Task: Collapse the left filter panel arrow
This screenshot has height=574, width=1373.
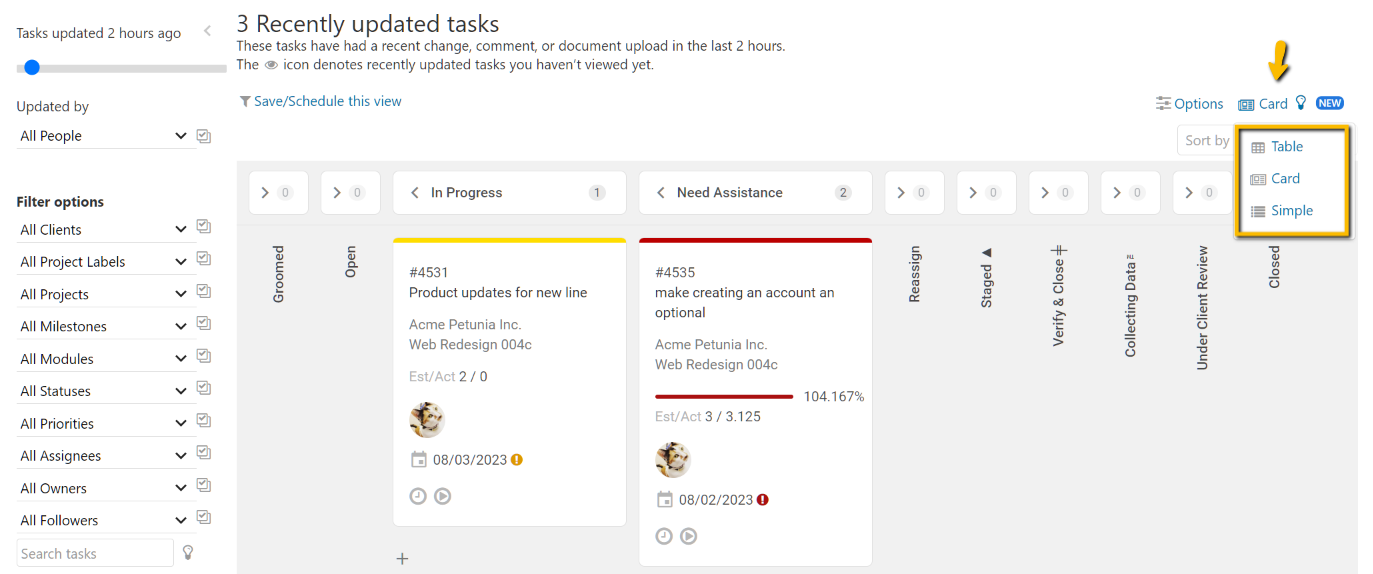Action: (207, 31)
